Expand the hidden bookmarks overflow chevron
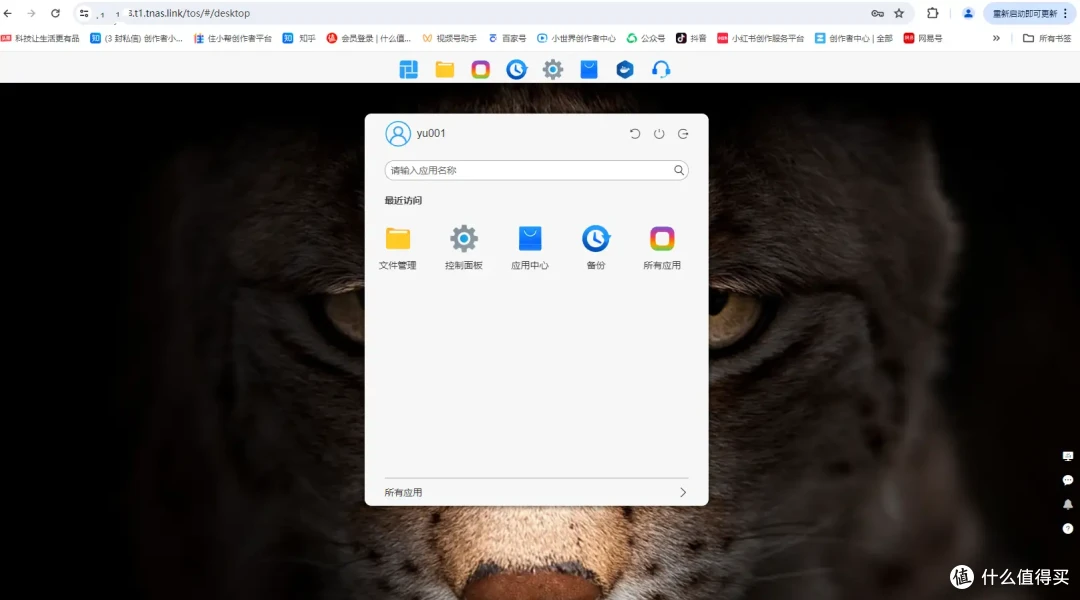Image resolution: width=1080 pixels, height=600 pixels. point(996,39)
